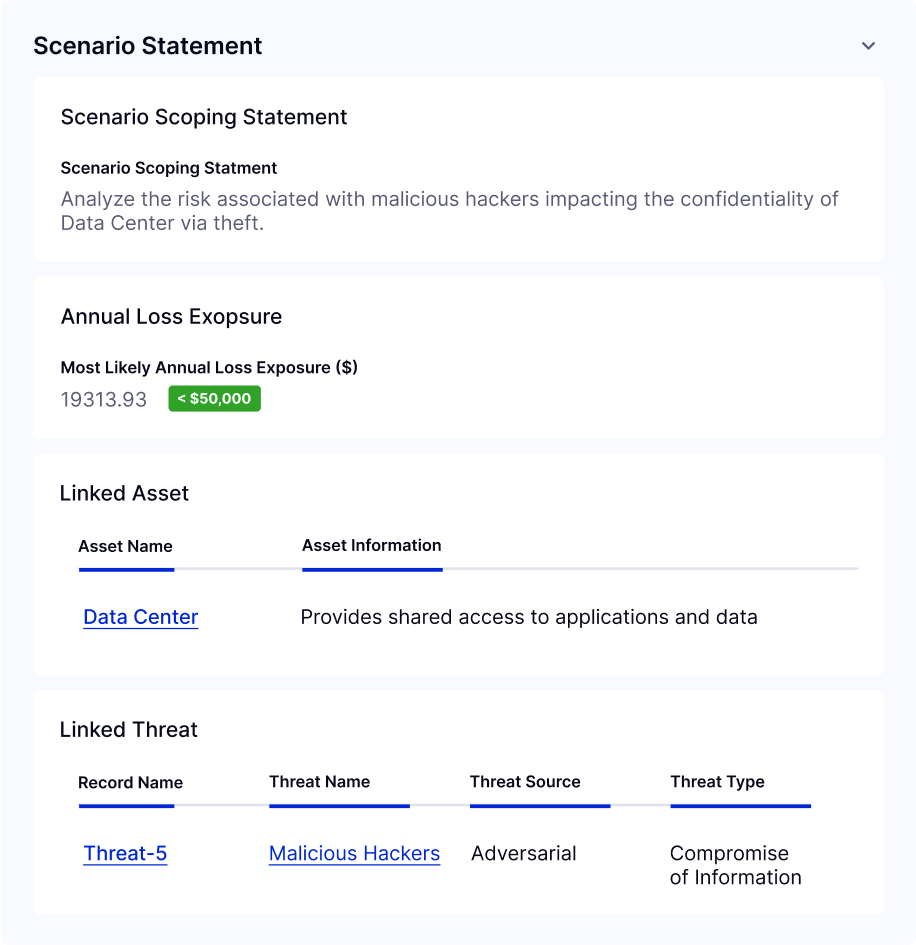Screen dimensions: 916x945
Task: Select the Threat Type column header
Action: (x=717, y=782)
